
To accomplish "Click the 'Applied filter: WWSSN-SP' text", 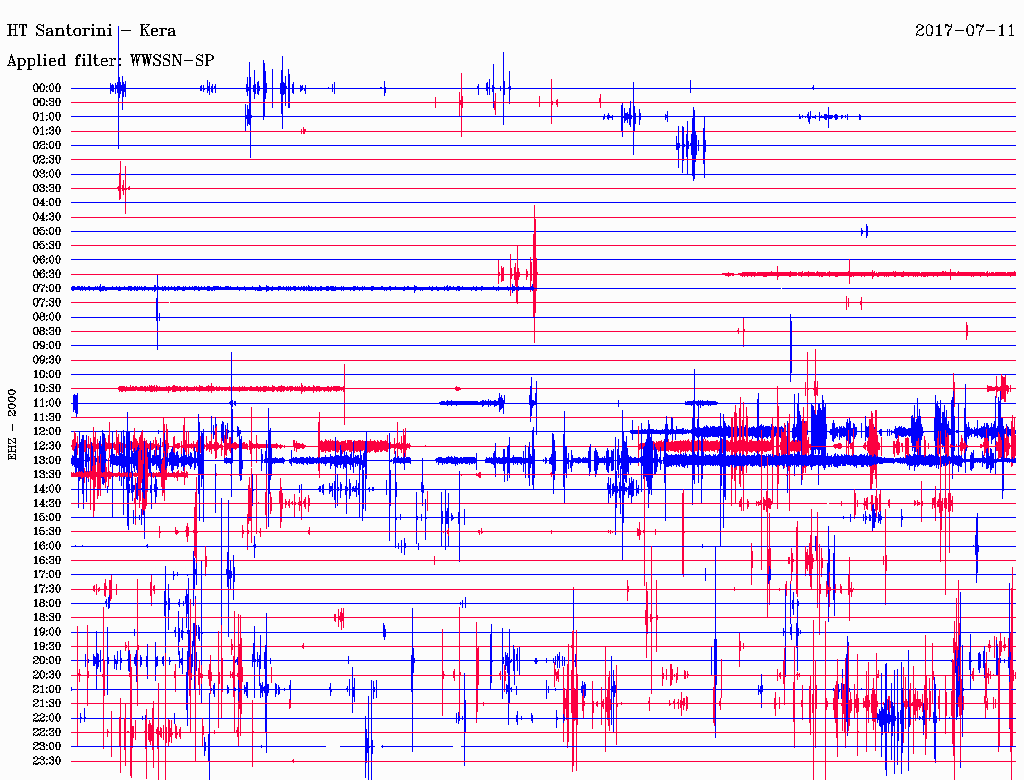I will click(110, 61).
